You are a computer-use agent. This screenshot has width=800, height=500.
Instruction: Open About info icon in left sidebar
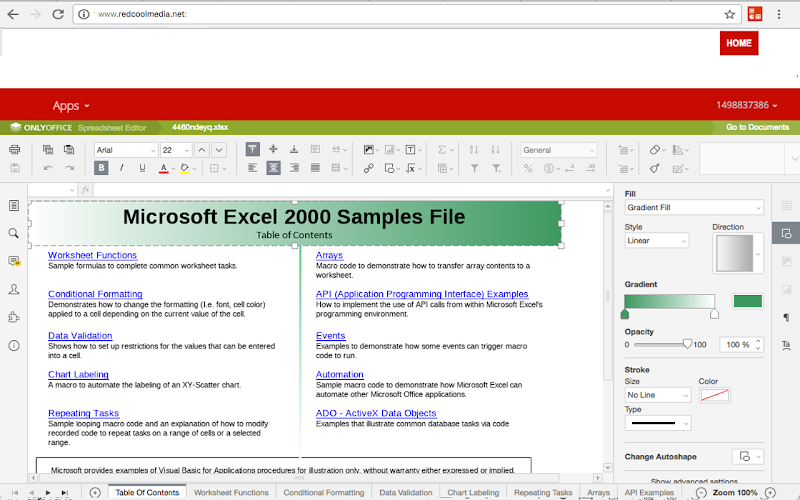[x=14, y=345]
